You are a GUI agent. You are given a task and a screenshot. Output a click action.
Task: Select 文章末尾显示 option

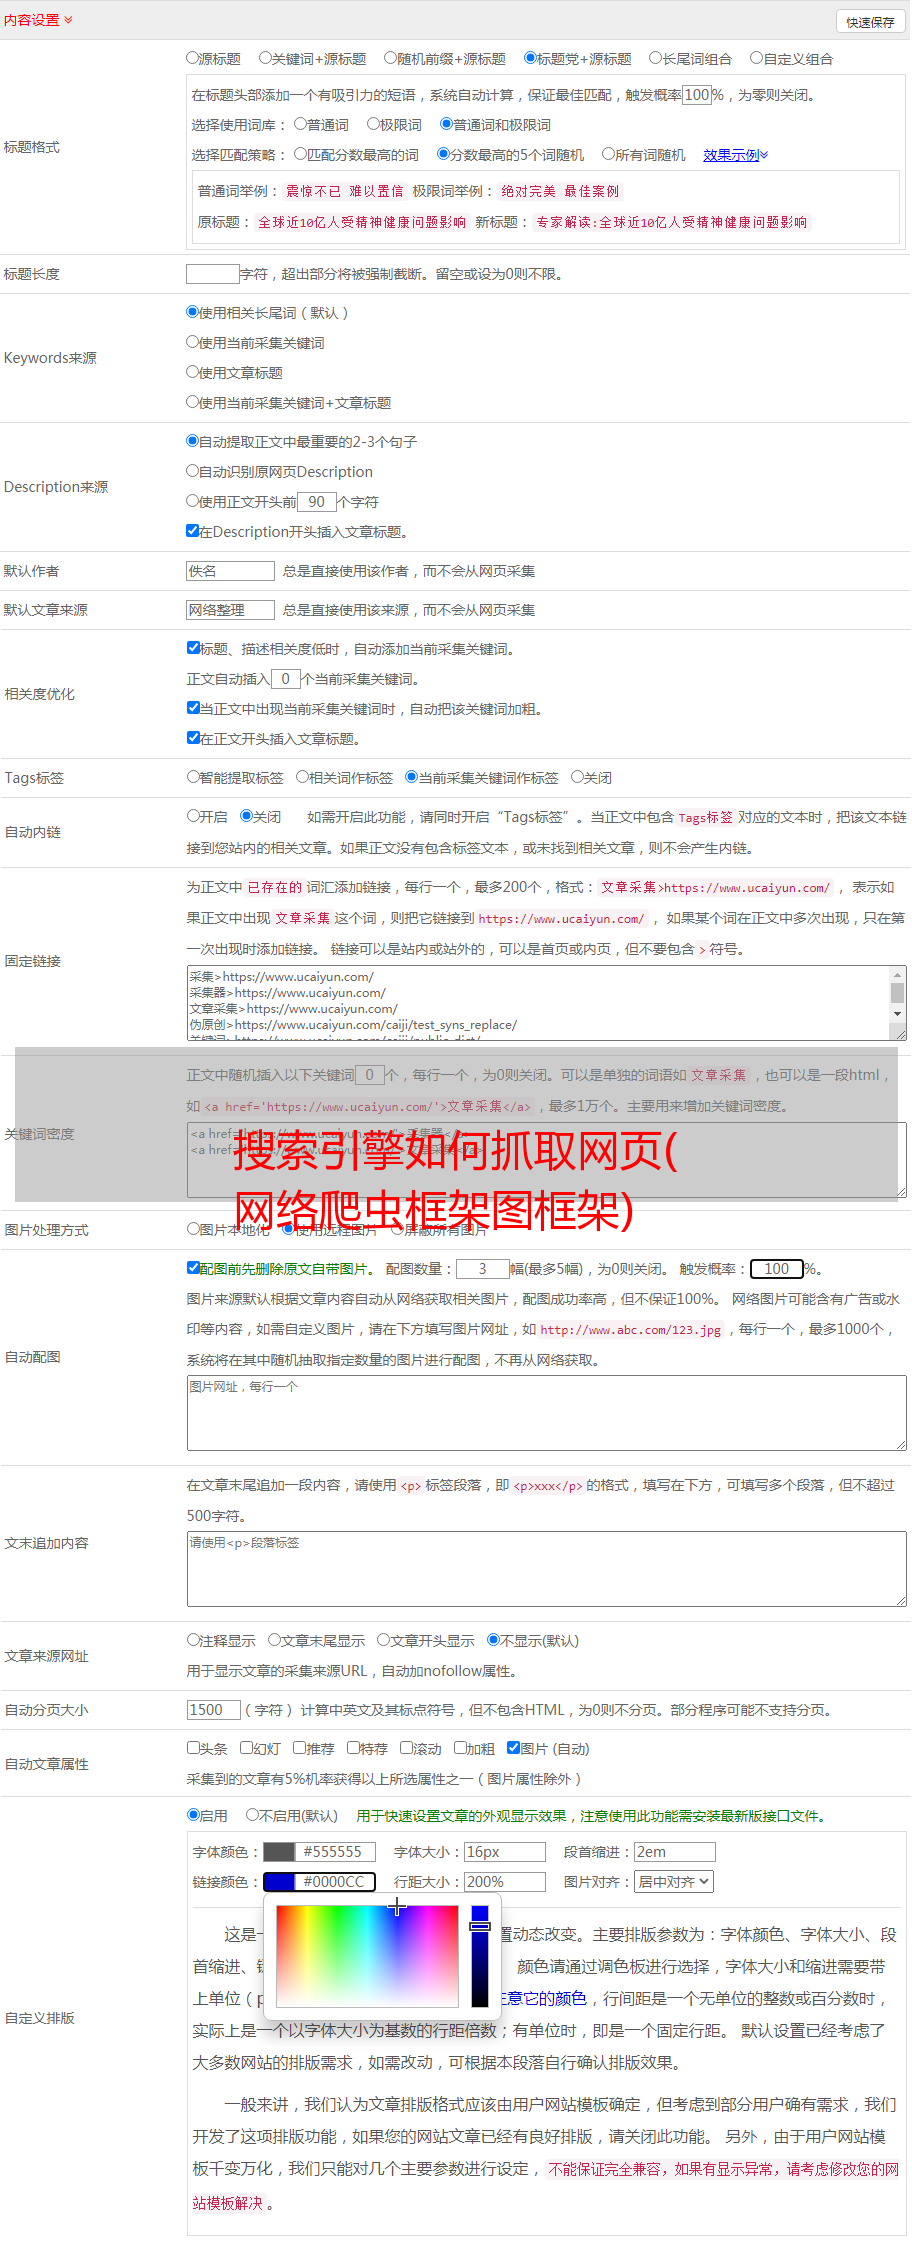[x=275, y=1640]
